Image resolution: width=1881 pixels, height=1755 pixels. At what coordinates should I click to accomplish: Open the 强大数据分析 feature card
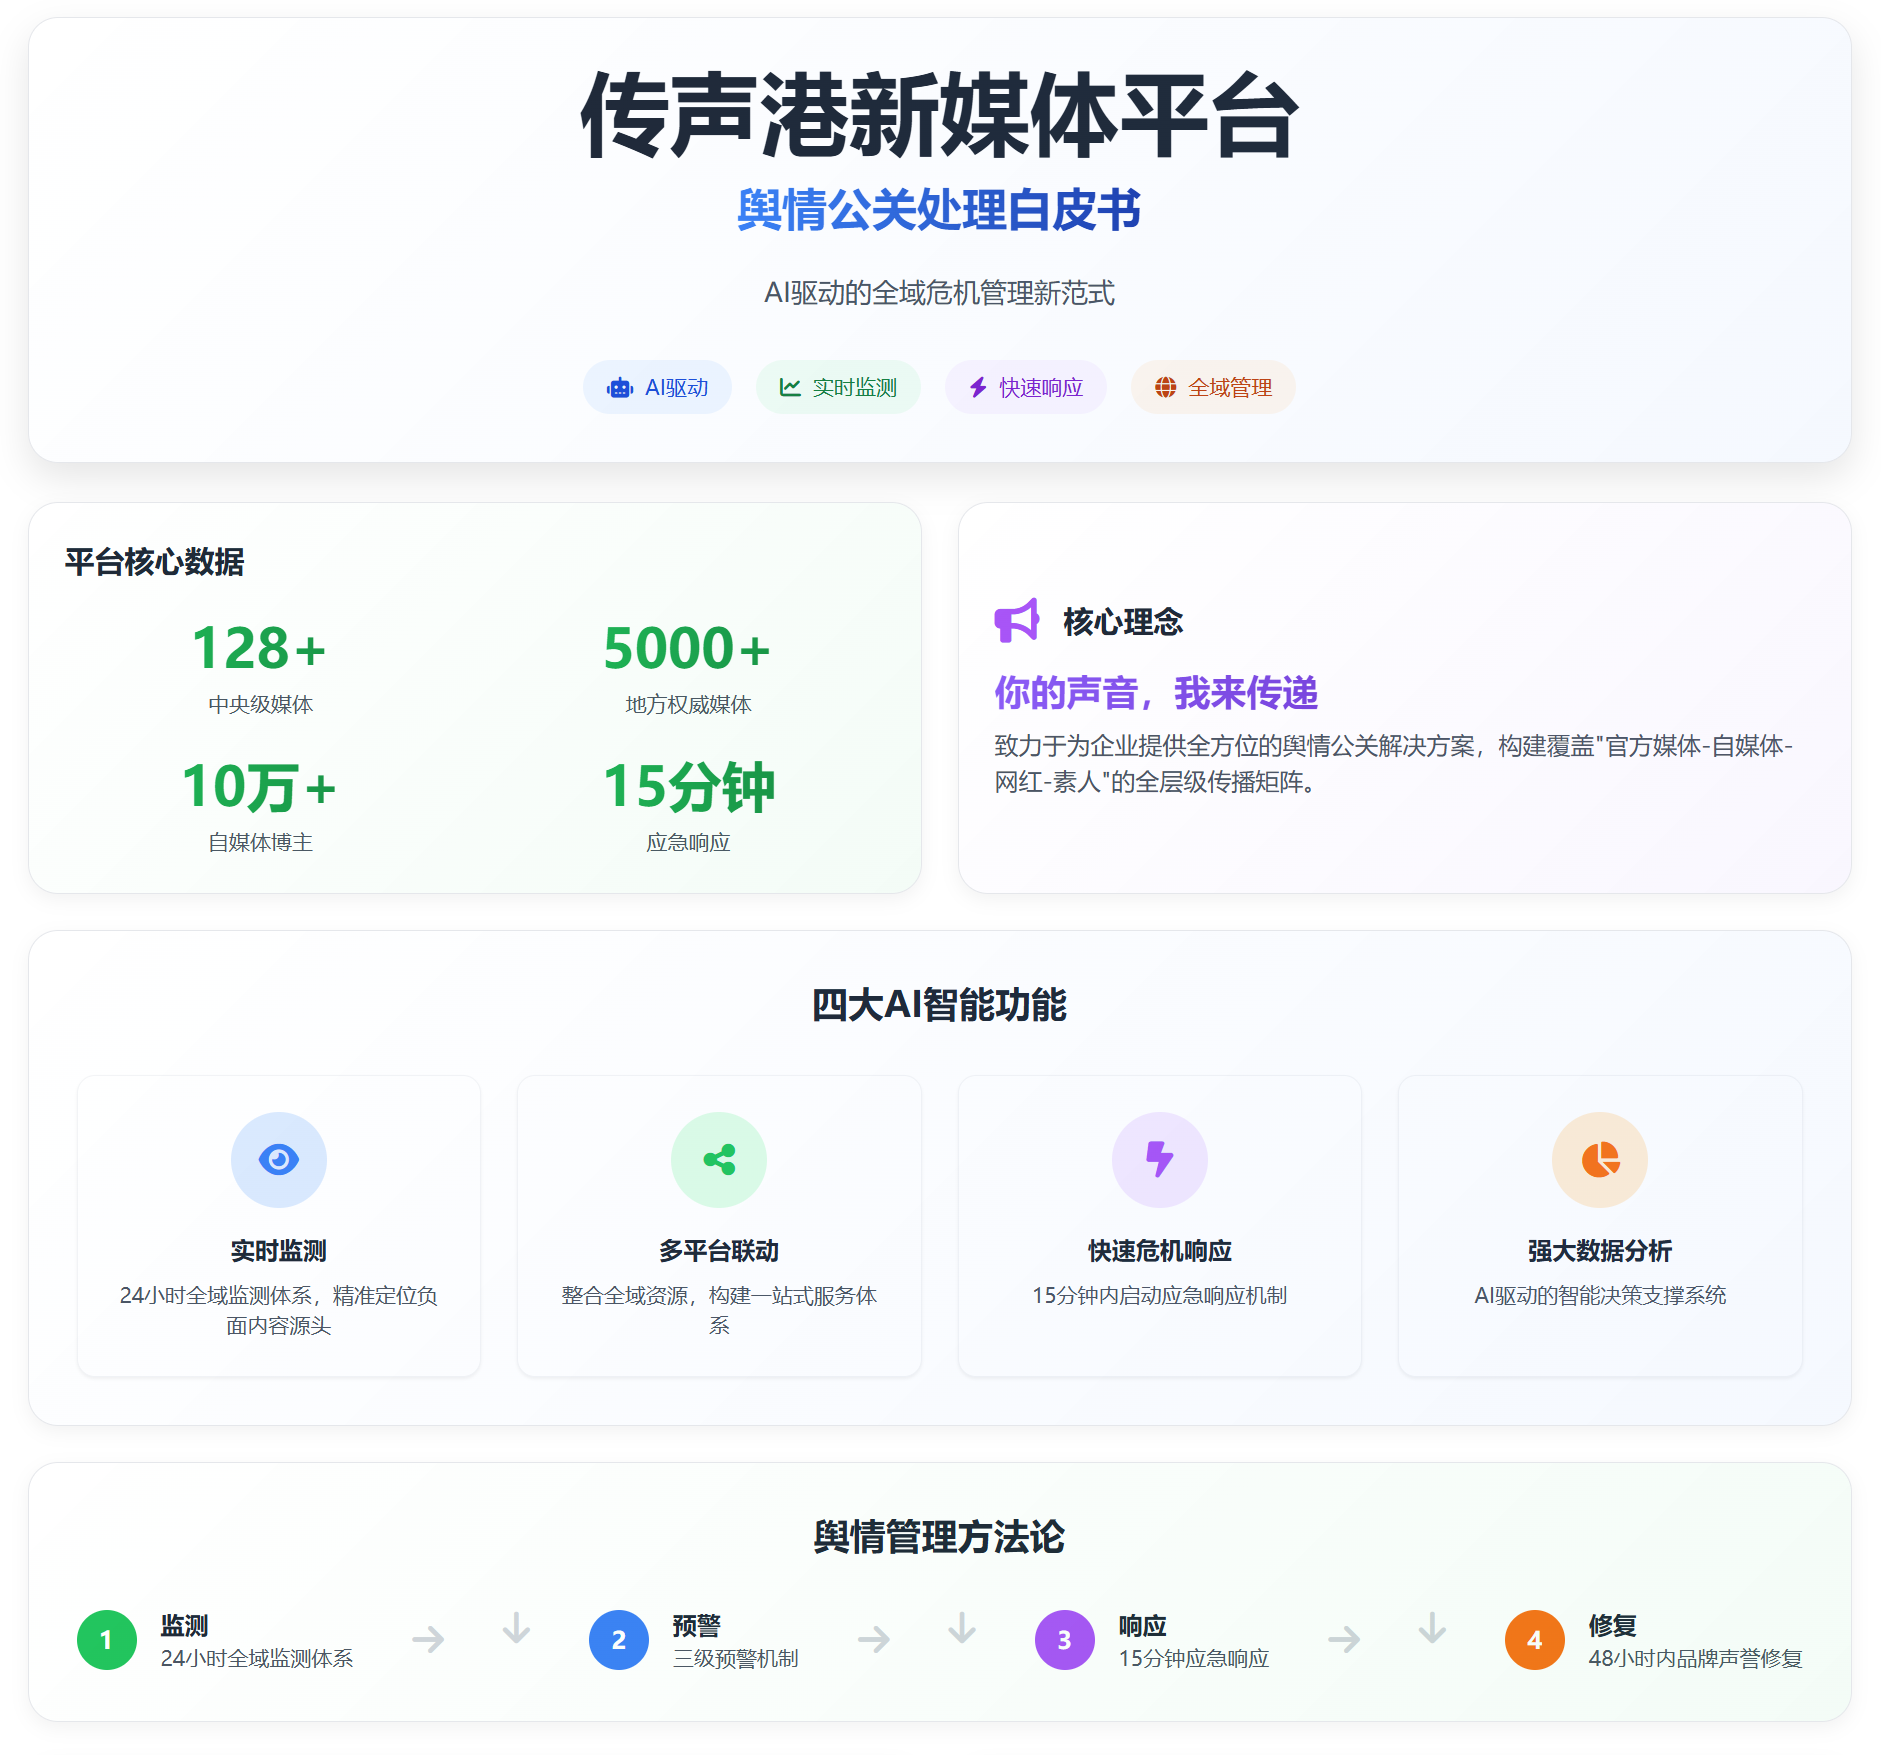[x=1600, y=1226]
